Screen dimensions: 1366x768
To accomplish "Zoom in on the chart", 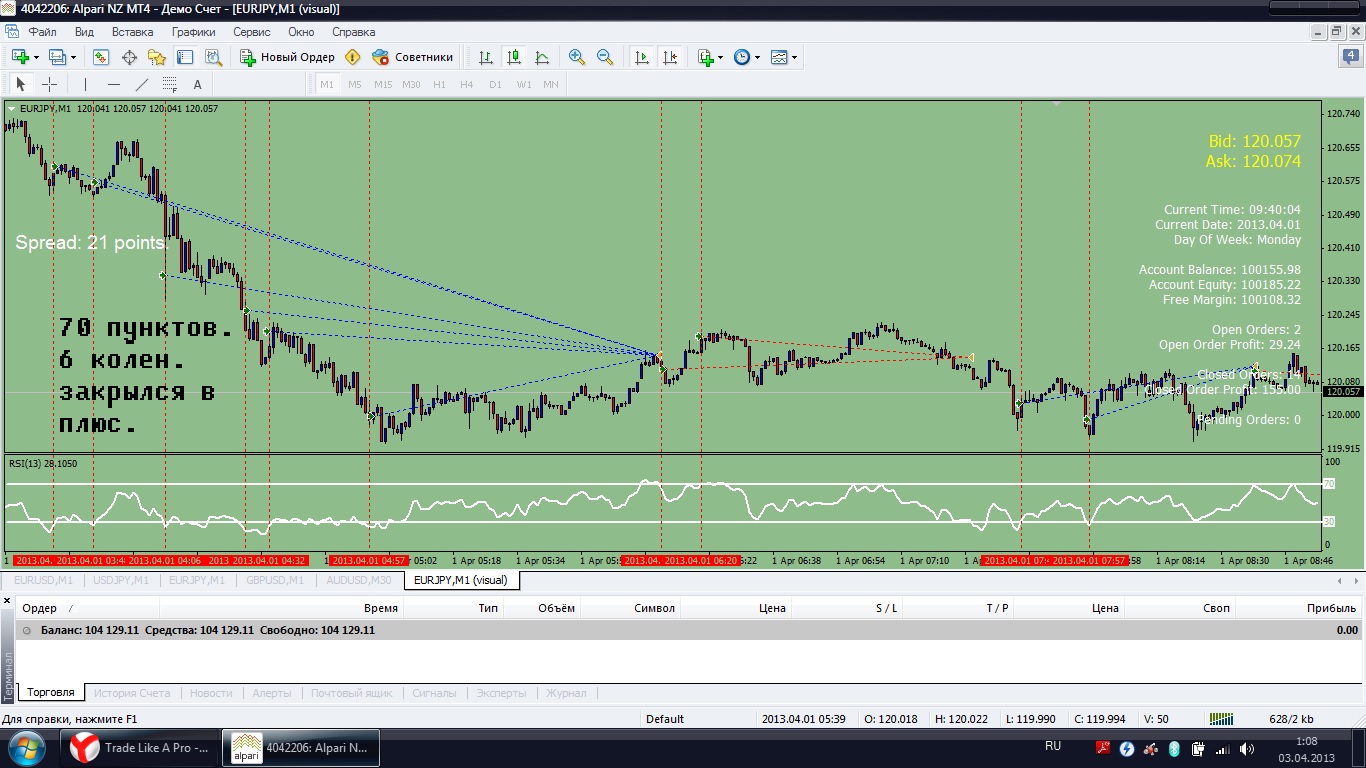I will 577,57.
